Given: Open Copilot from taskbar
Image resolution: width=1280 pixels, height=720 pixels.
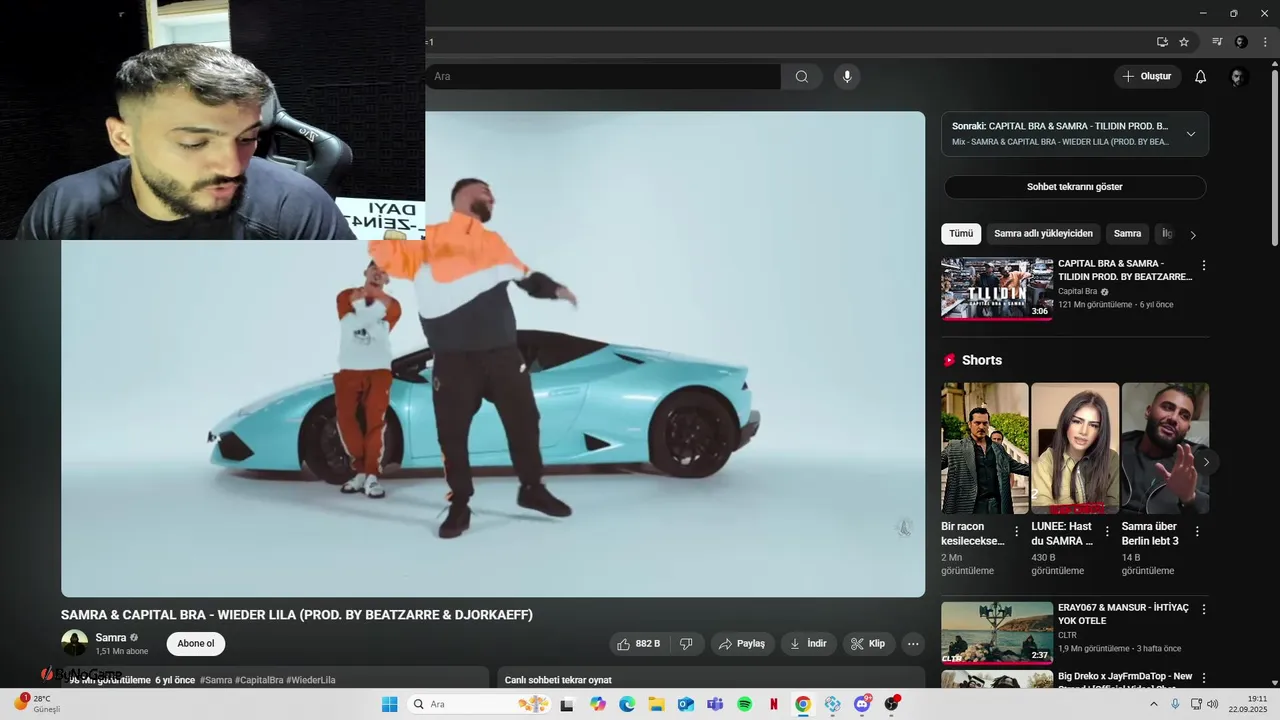Looking at the screenshot, I should [598, 704].
